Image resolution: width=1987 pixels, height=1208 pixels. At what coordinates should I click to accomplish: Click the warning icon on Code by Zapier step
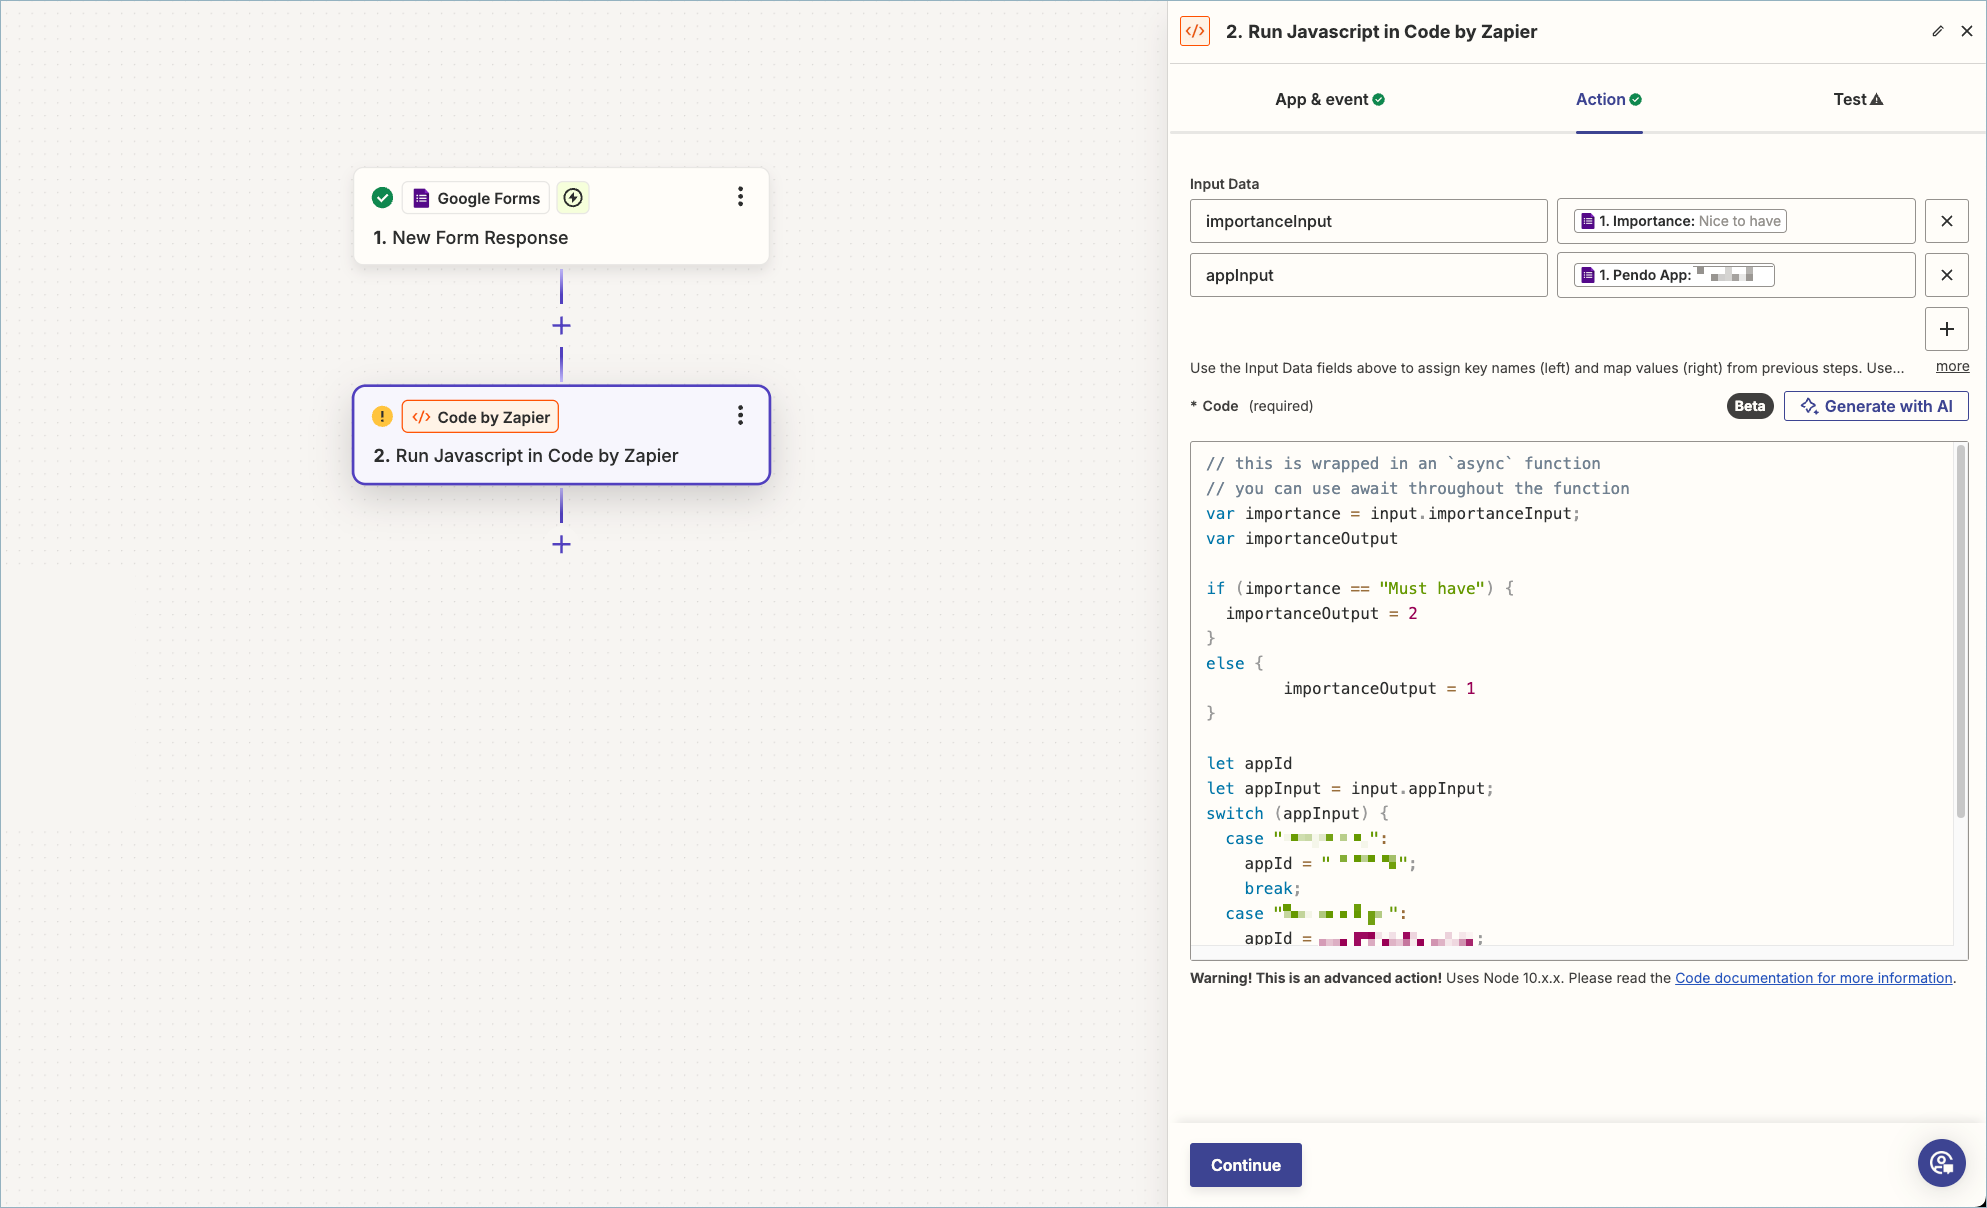click(x=382, y=417)
